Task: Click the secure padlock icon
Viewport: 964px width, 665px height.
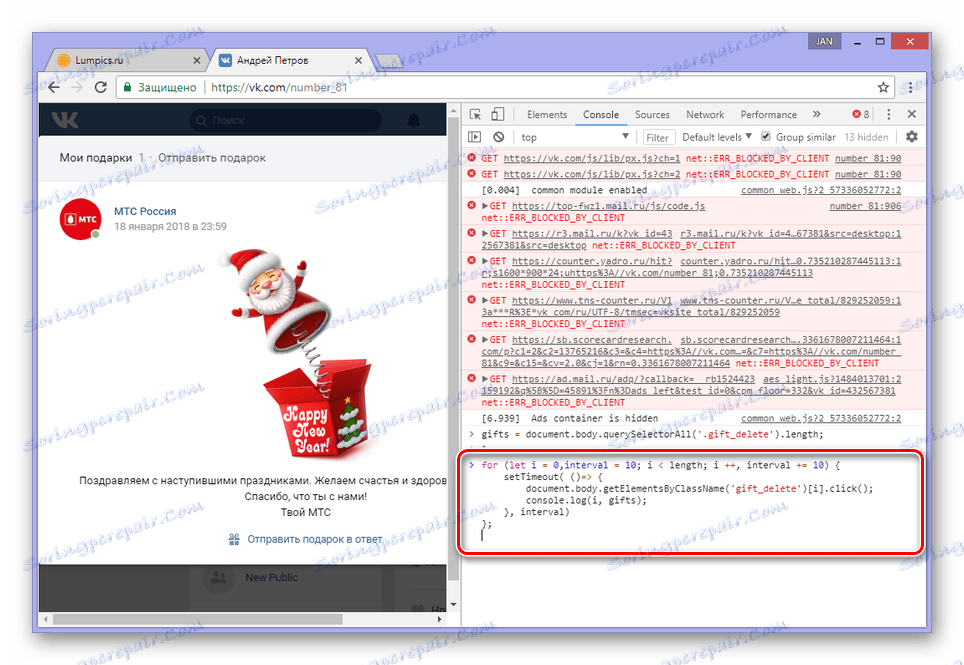Action: pyautogui.click(x=127, y=87)
